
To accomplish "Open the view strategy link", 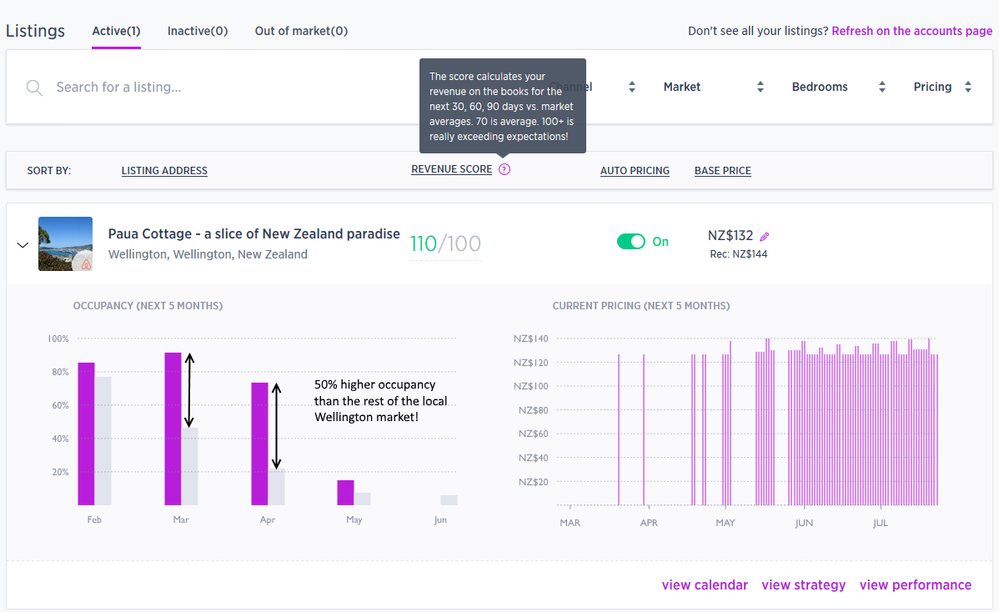I will pyautogui.click(x=803, y=585).
